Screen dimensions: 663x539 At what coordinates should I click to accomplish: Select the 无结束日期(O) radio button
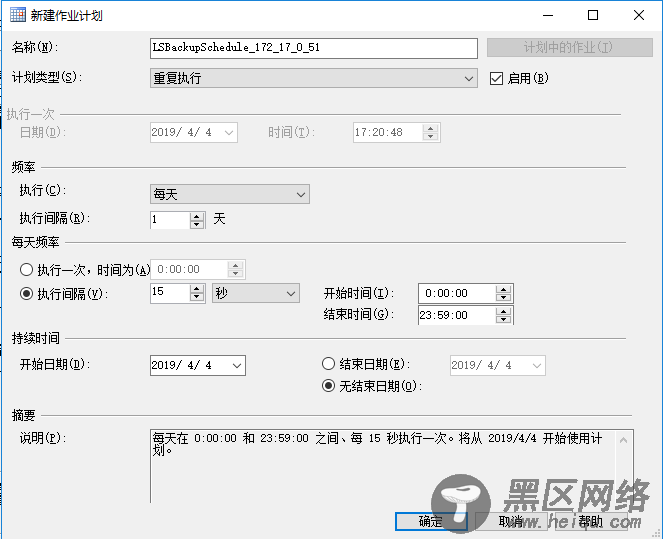329,386
